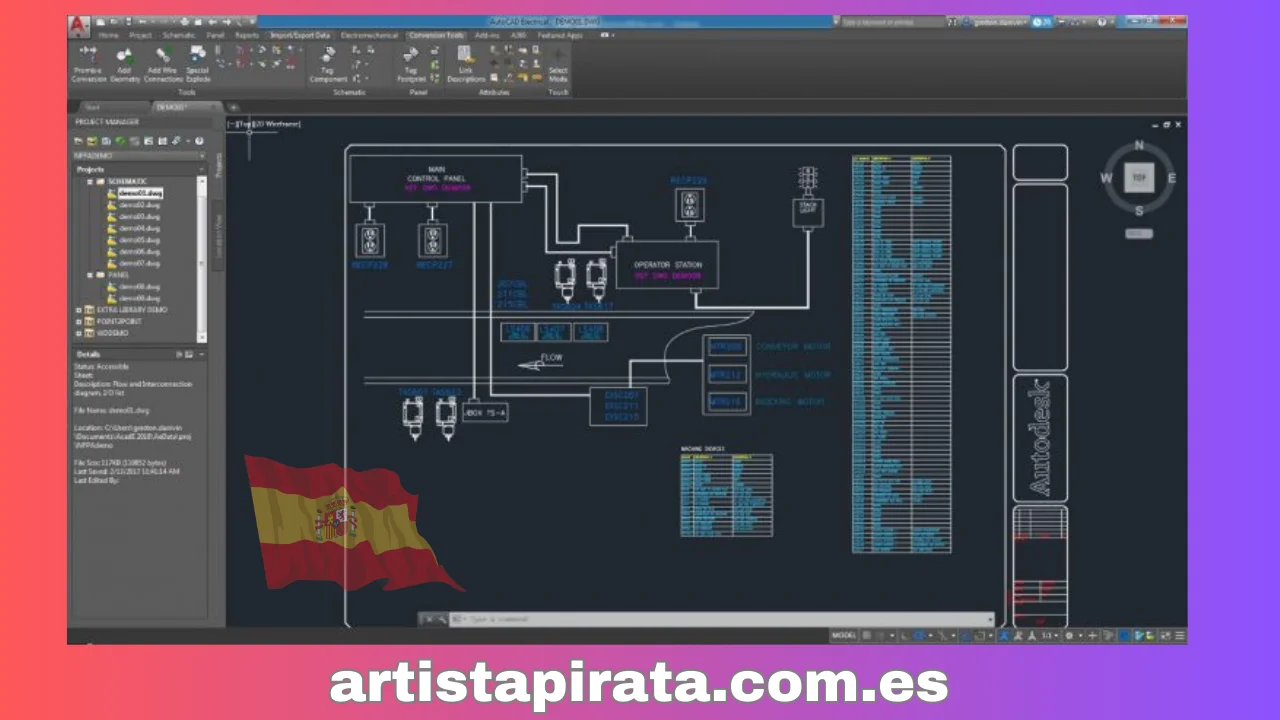
Task: Go to Import/Export Data ribbon tab
Action: [300, 35]
